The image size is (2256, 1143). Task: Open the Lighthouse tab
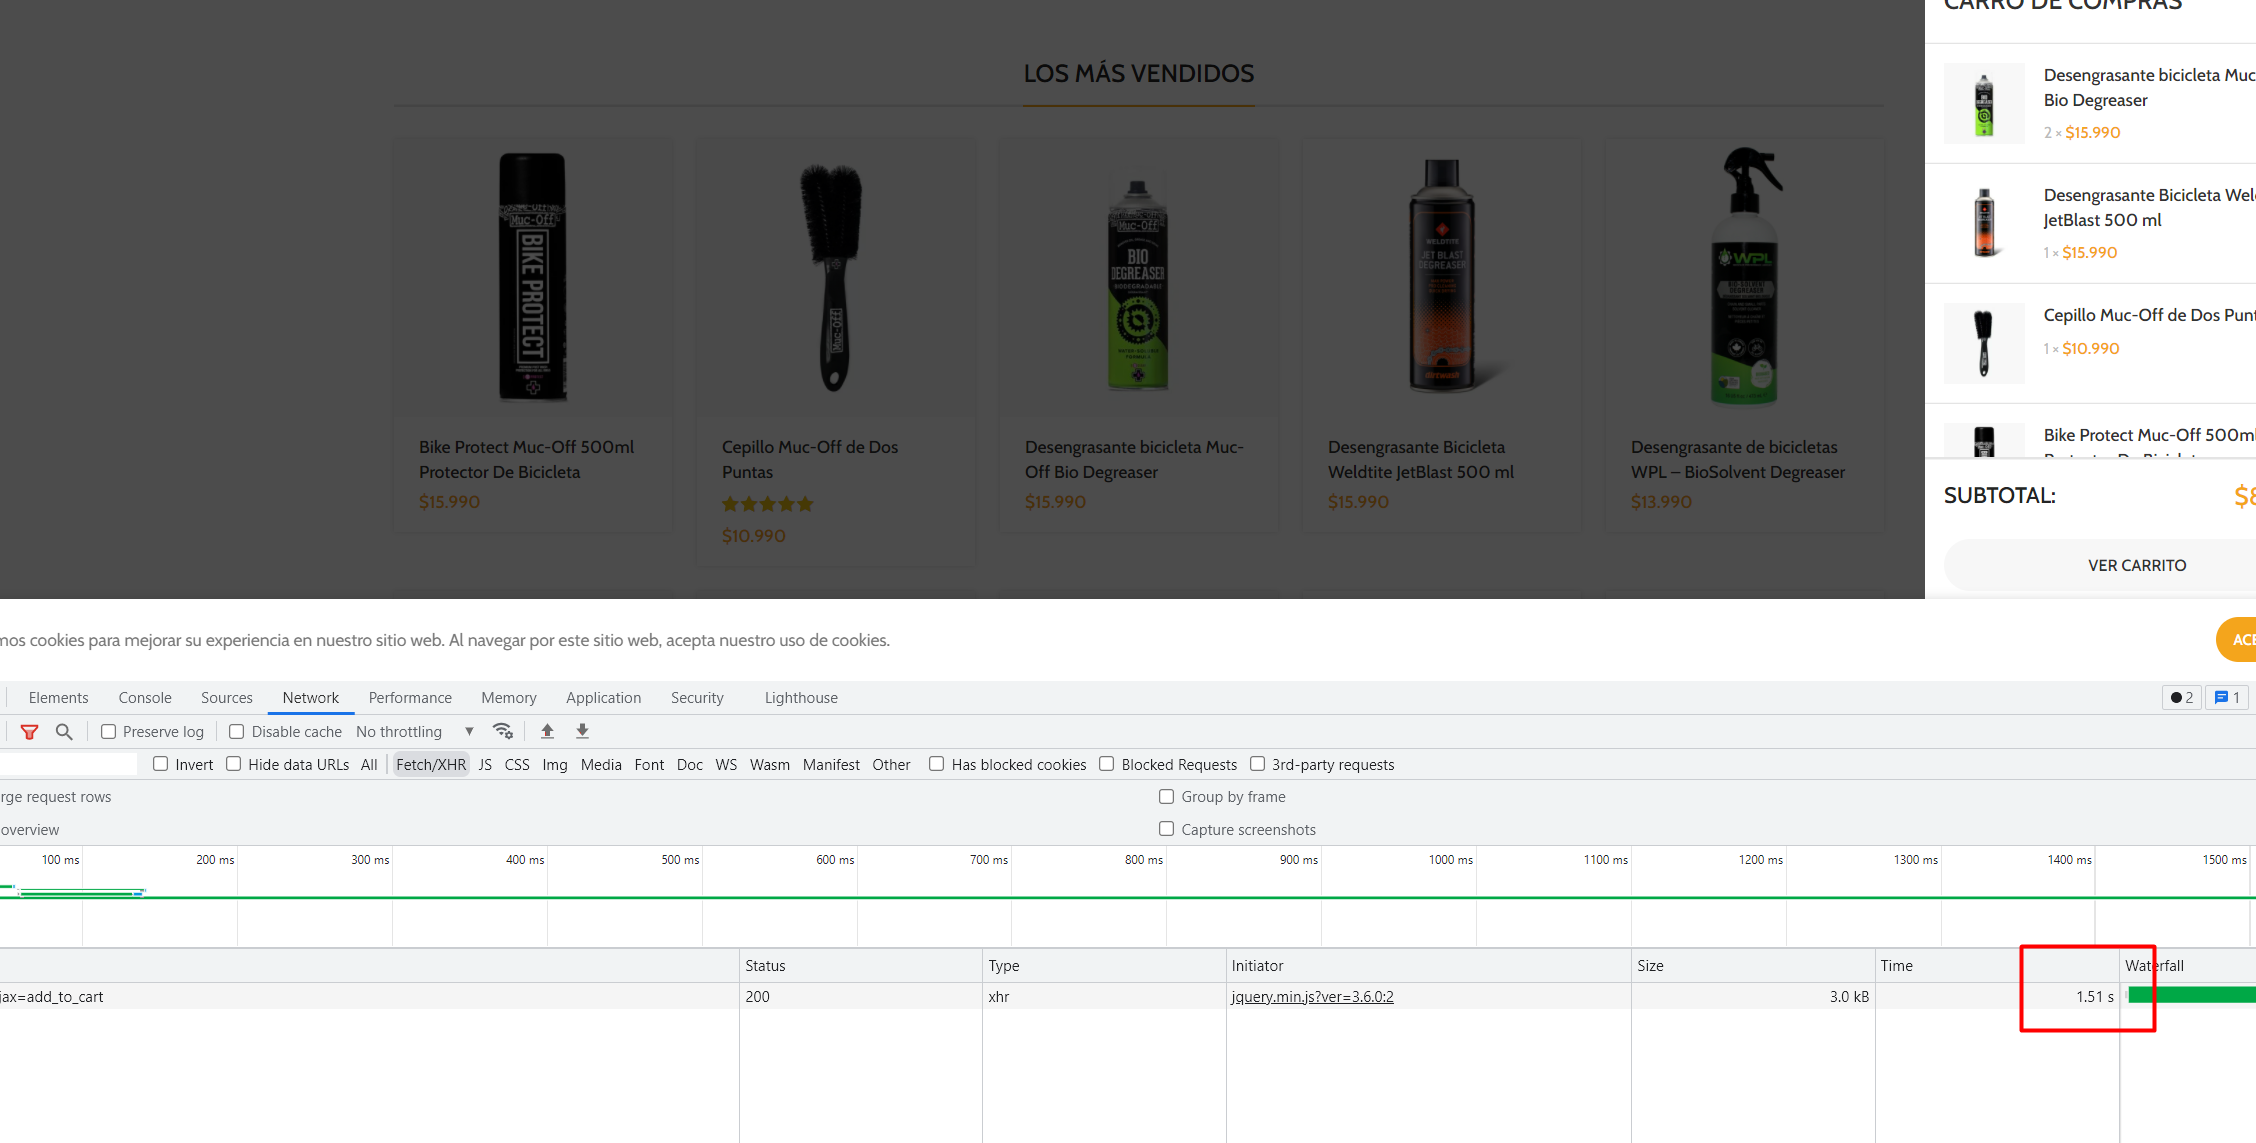(801, 698)
